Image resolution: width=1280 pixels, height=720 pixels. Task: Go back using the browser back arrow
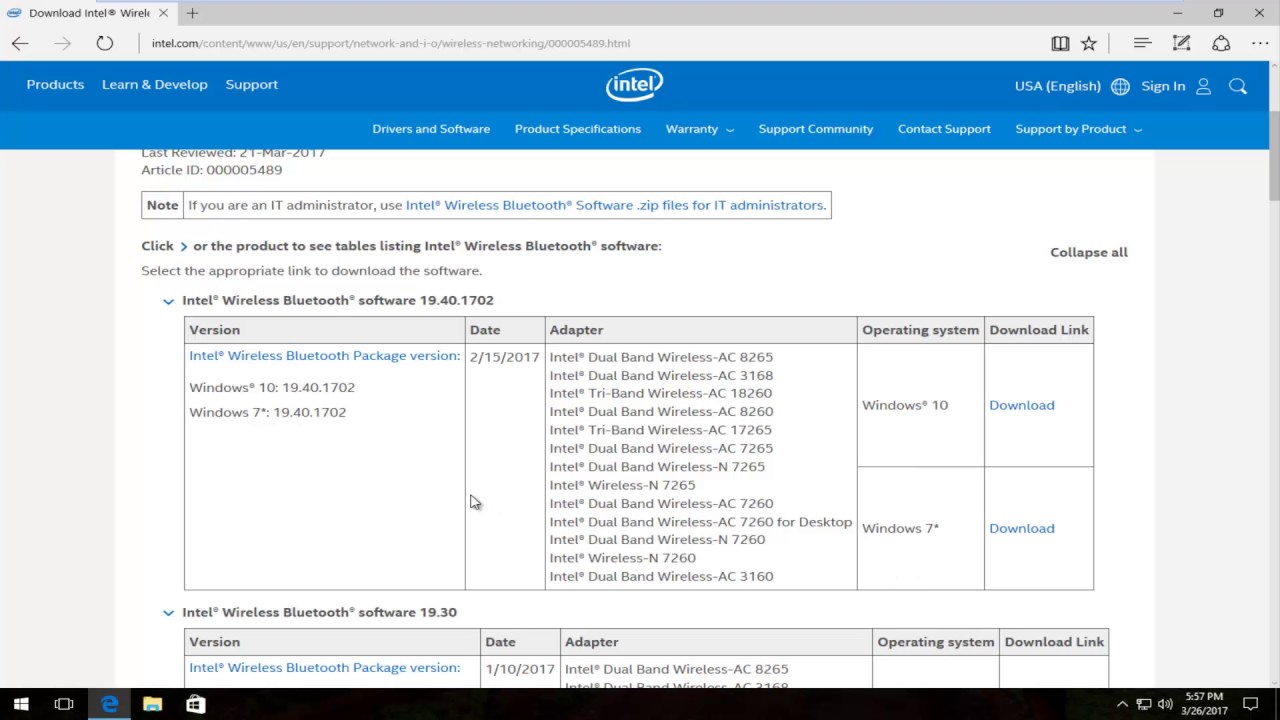coord(20,43)
